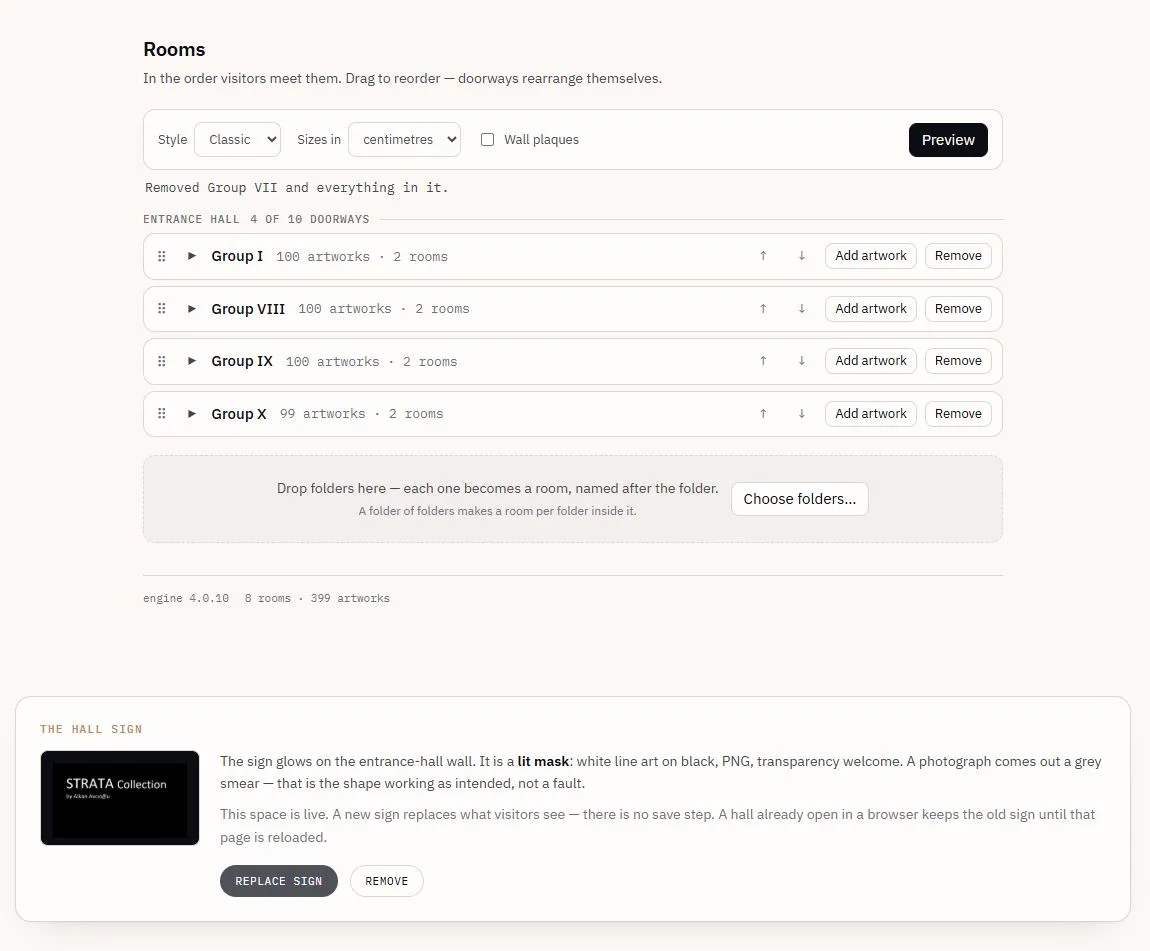This screenshot has width=1150, height=951.
Task: Click the 'Rooms' heading
Action: pos(174,49)
